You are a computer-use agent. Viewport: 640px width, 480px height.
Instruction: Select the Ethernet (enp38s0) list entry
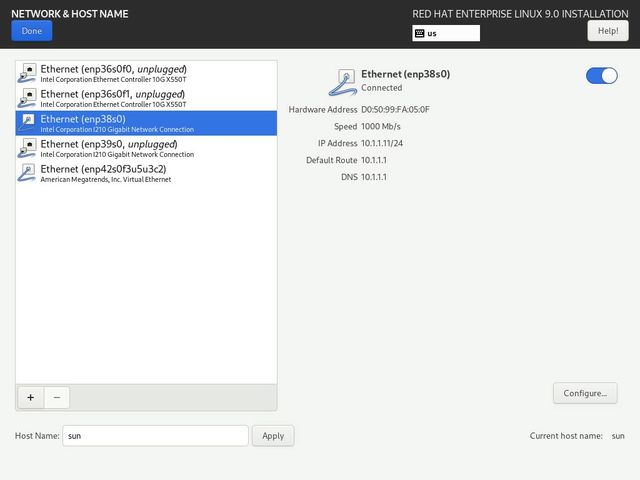[146, 123]
